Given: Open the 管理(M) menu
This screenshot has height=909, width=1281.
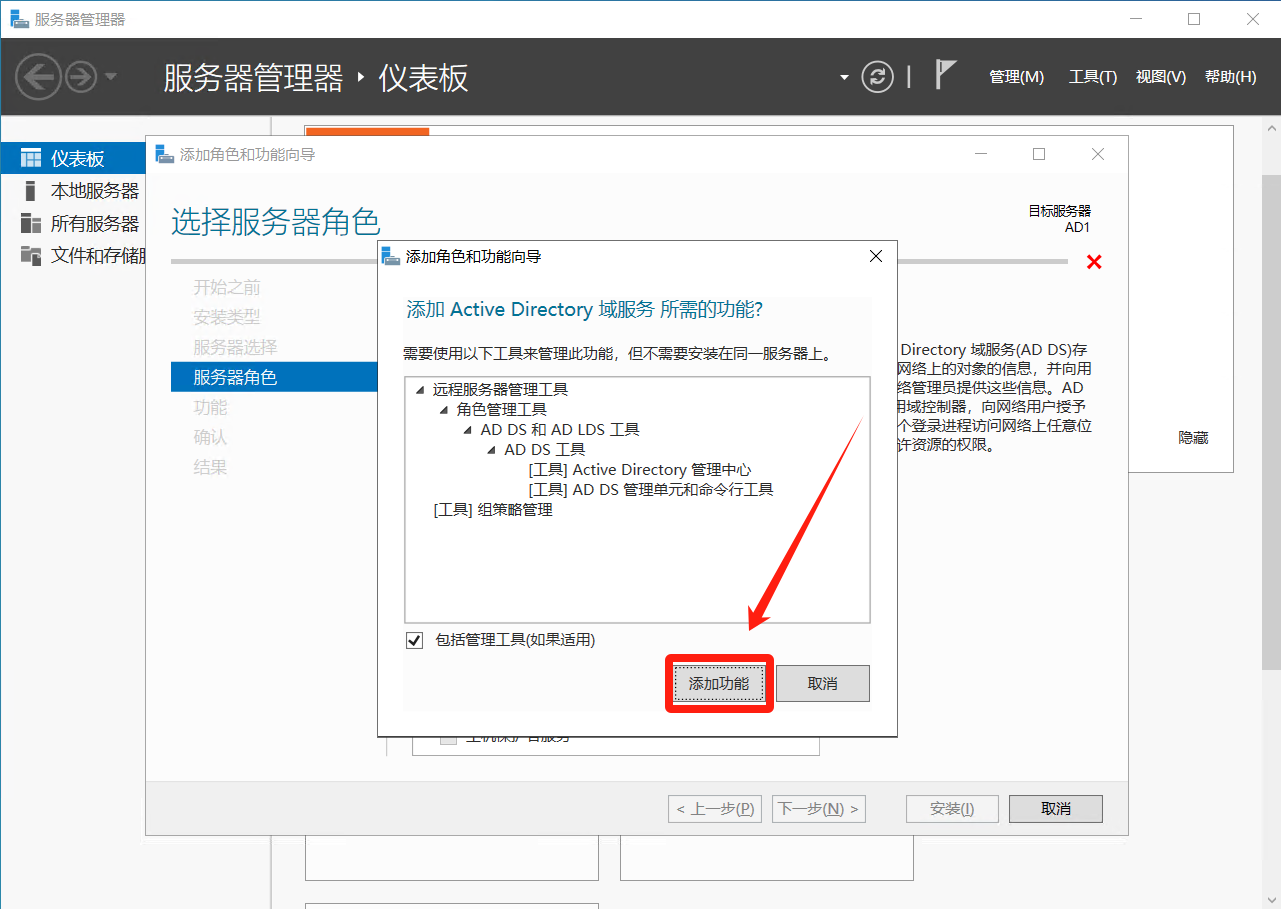Looking at the screenshot, I should pos(1016,77).
